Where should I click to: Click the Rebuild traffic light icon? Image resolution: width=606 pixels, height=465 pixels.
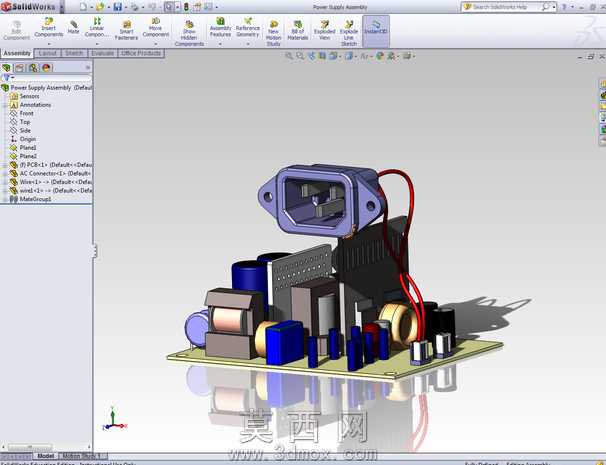186,7
